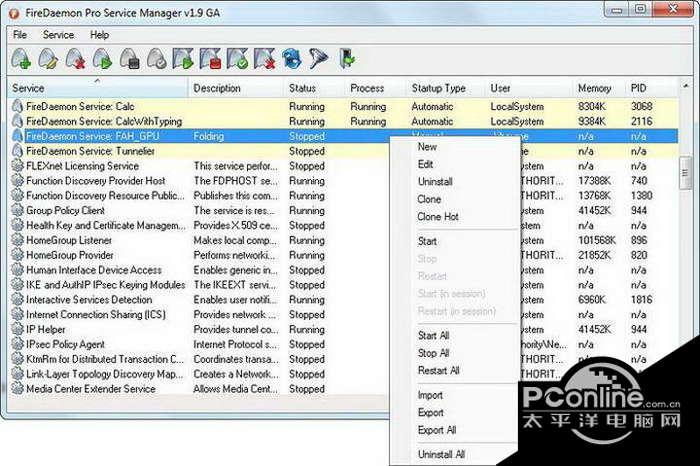Viewport: 700px width, 466px height.
Task: Click the icon beside FireDaemon Service: Tunnelier
Action: click(x=17, y=151)
